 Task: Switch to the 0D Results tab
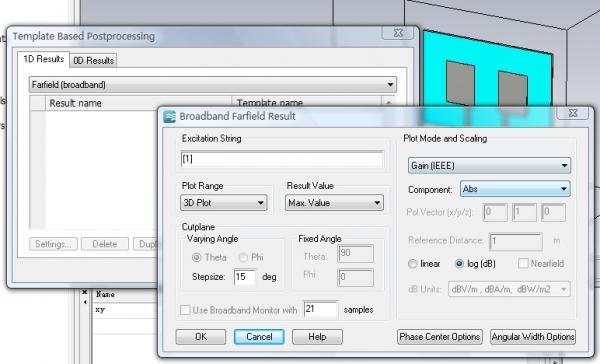click(93, 60)
